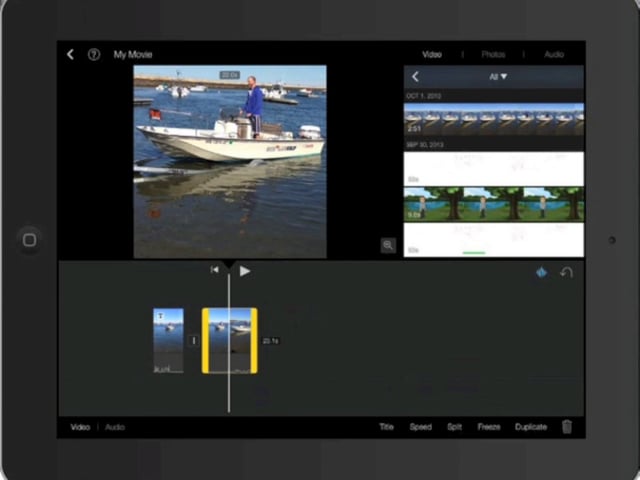Image resolution: width=640 pixels, height=480 pixels.
Task: Delete selected clip with trash icon
Action: click(567, 427)
